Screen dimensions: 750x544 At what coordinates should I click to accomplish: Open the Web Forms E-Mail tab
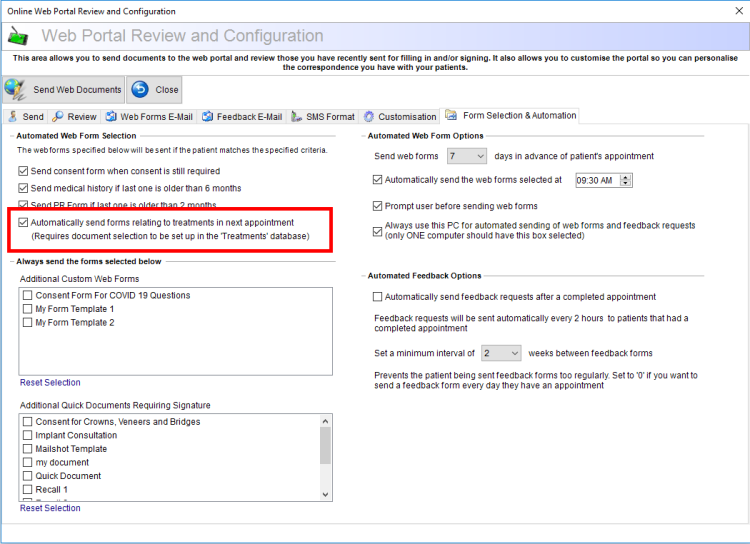coord(149,116)
